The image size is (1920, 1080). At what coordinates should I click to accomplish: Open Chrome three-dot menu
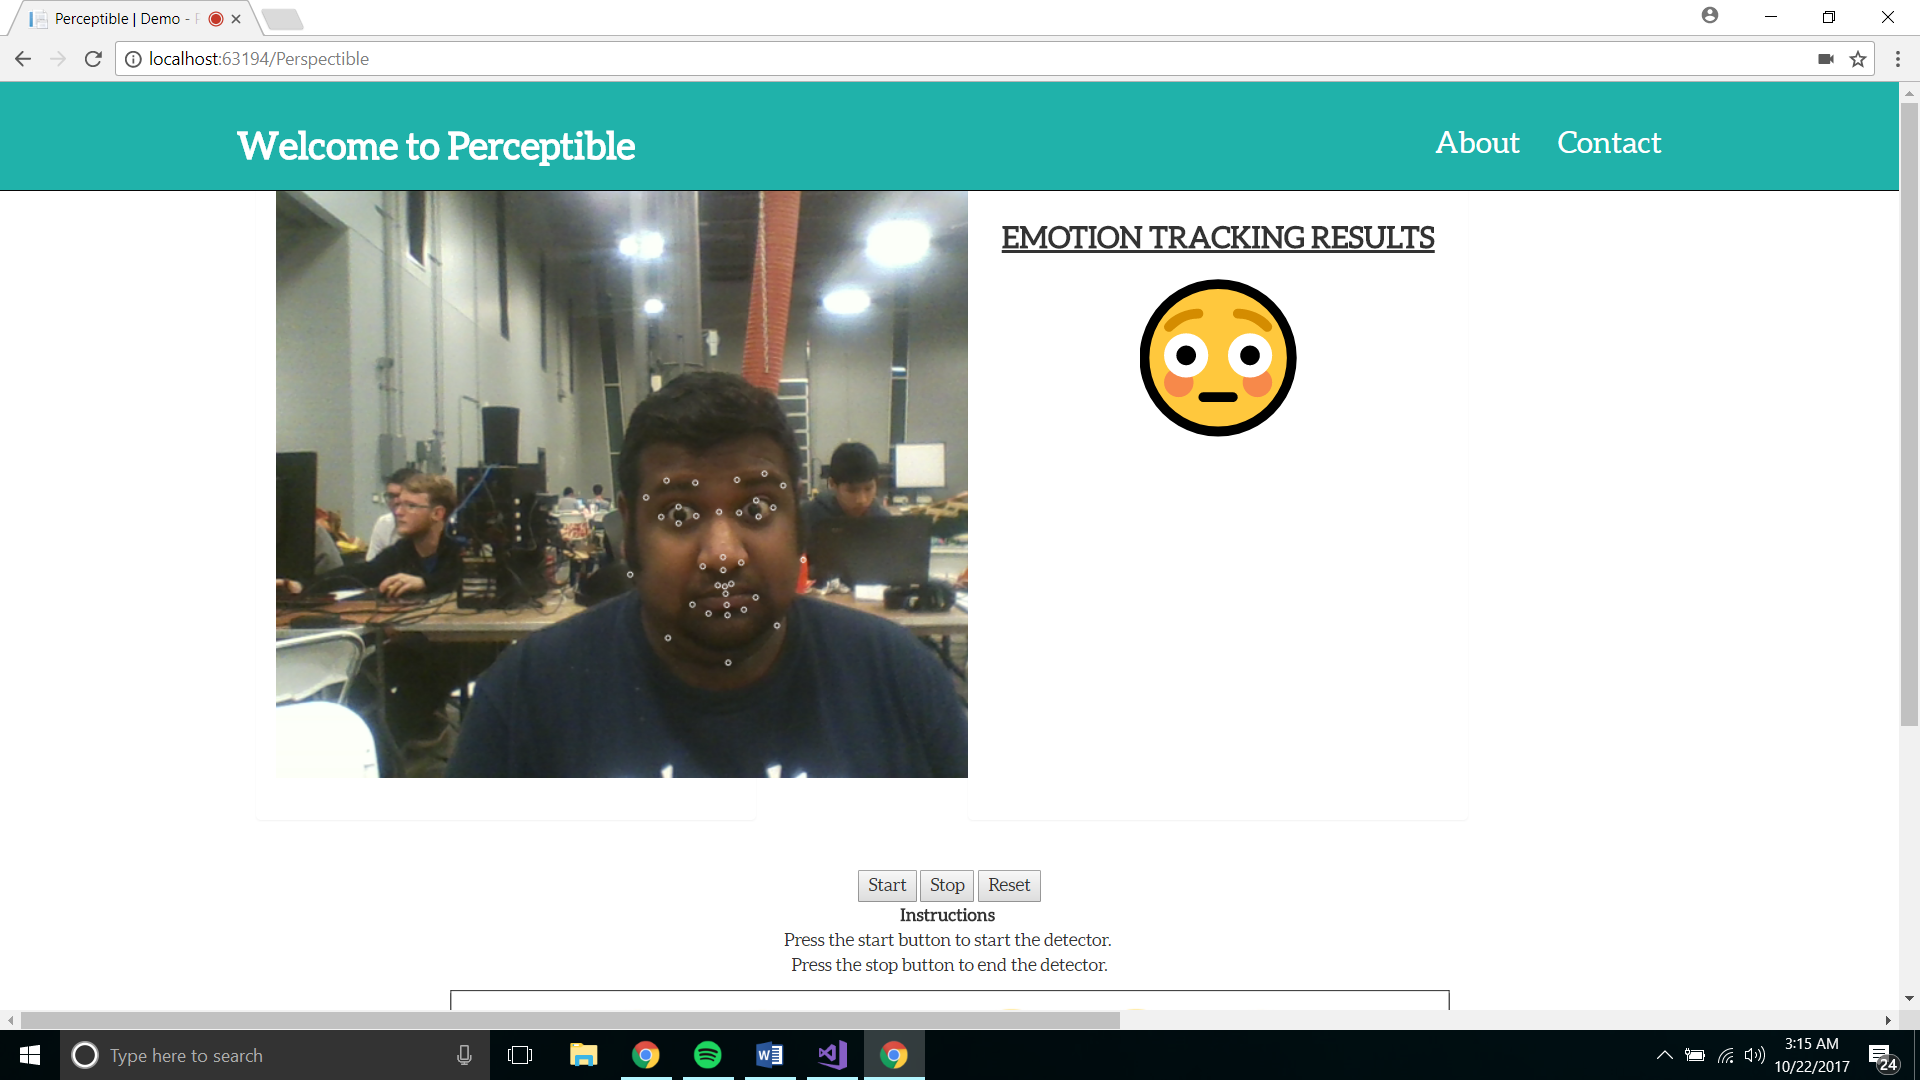1897,59
